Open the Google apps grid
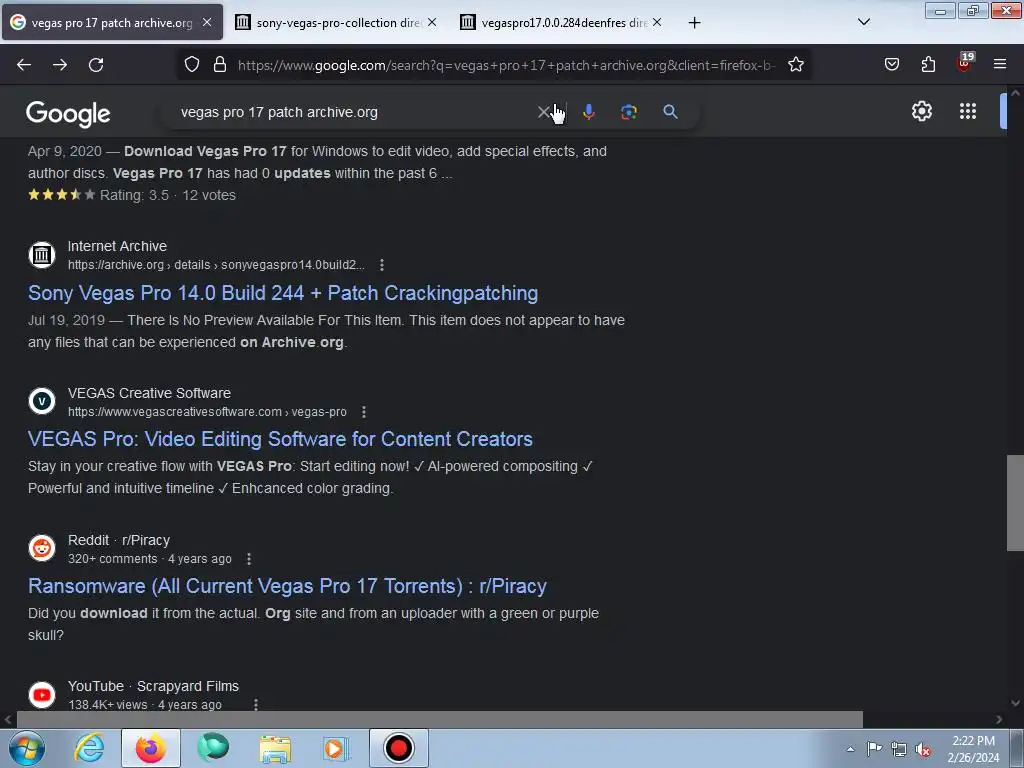Viewport: 1024px width, 768px height. click(968, 111)
